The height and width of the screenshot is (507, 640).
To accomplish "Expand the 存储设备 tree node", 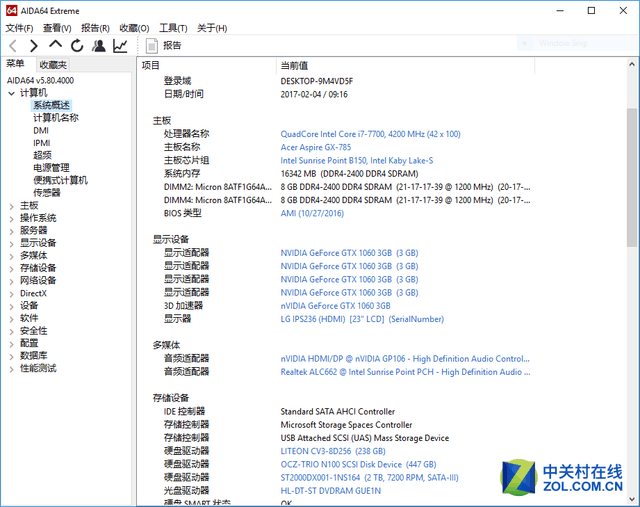I will click(11, 269).
